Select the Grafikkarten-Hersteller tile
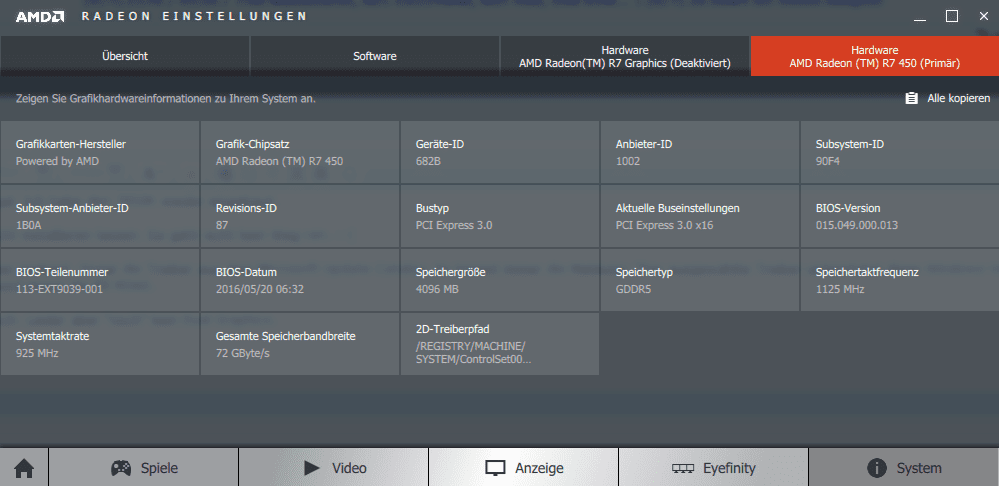This screenshot has height=486, width=999. tap(100, 152)
